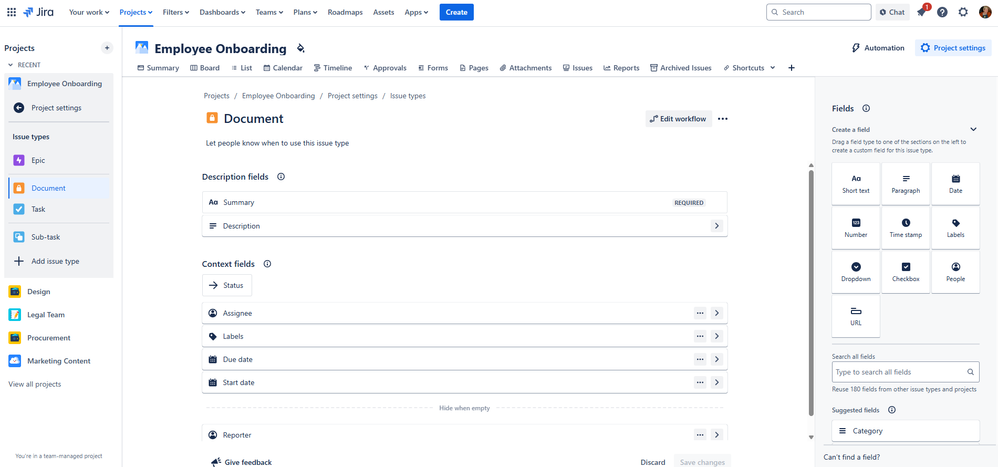Open Document more actions ellipsis
The image size is (998, 467).
tap(722, 118)
